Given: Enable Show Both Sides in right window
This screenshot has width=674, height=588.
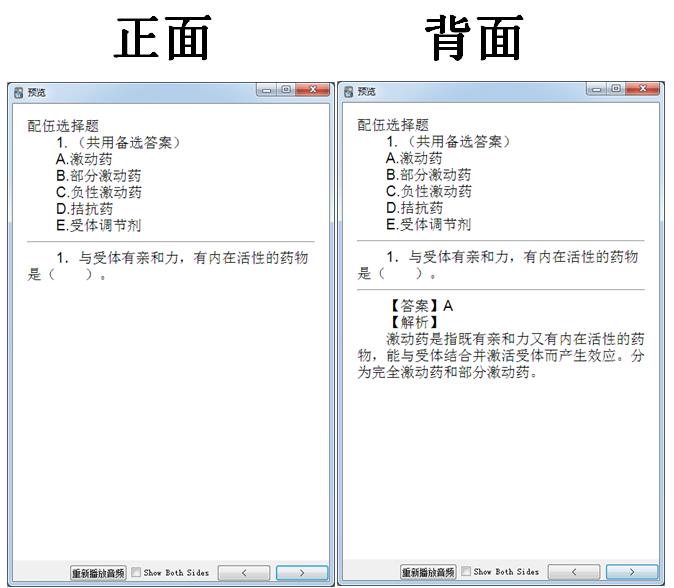Looking at the screenshot, I should pyautogui.click(x=466, y=572).
